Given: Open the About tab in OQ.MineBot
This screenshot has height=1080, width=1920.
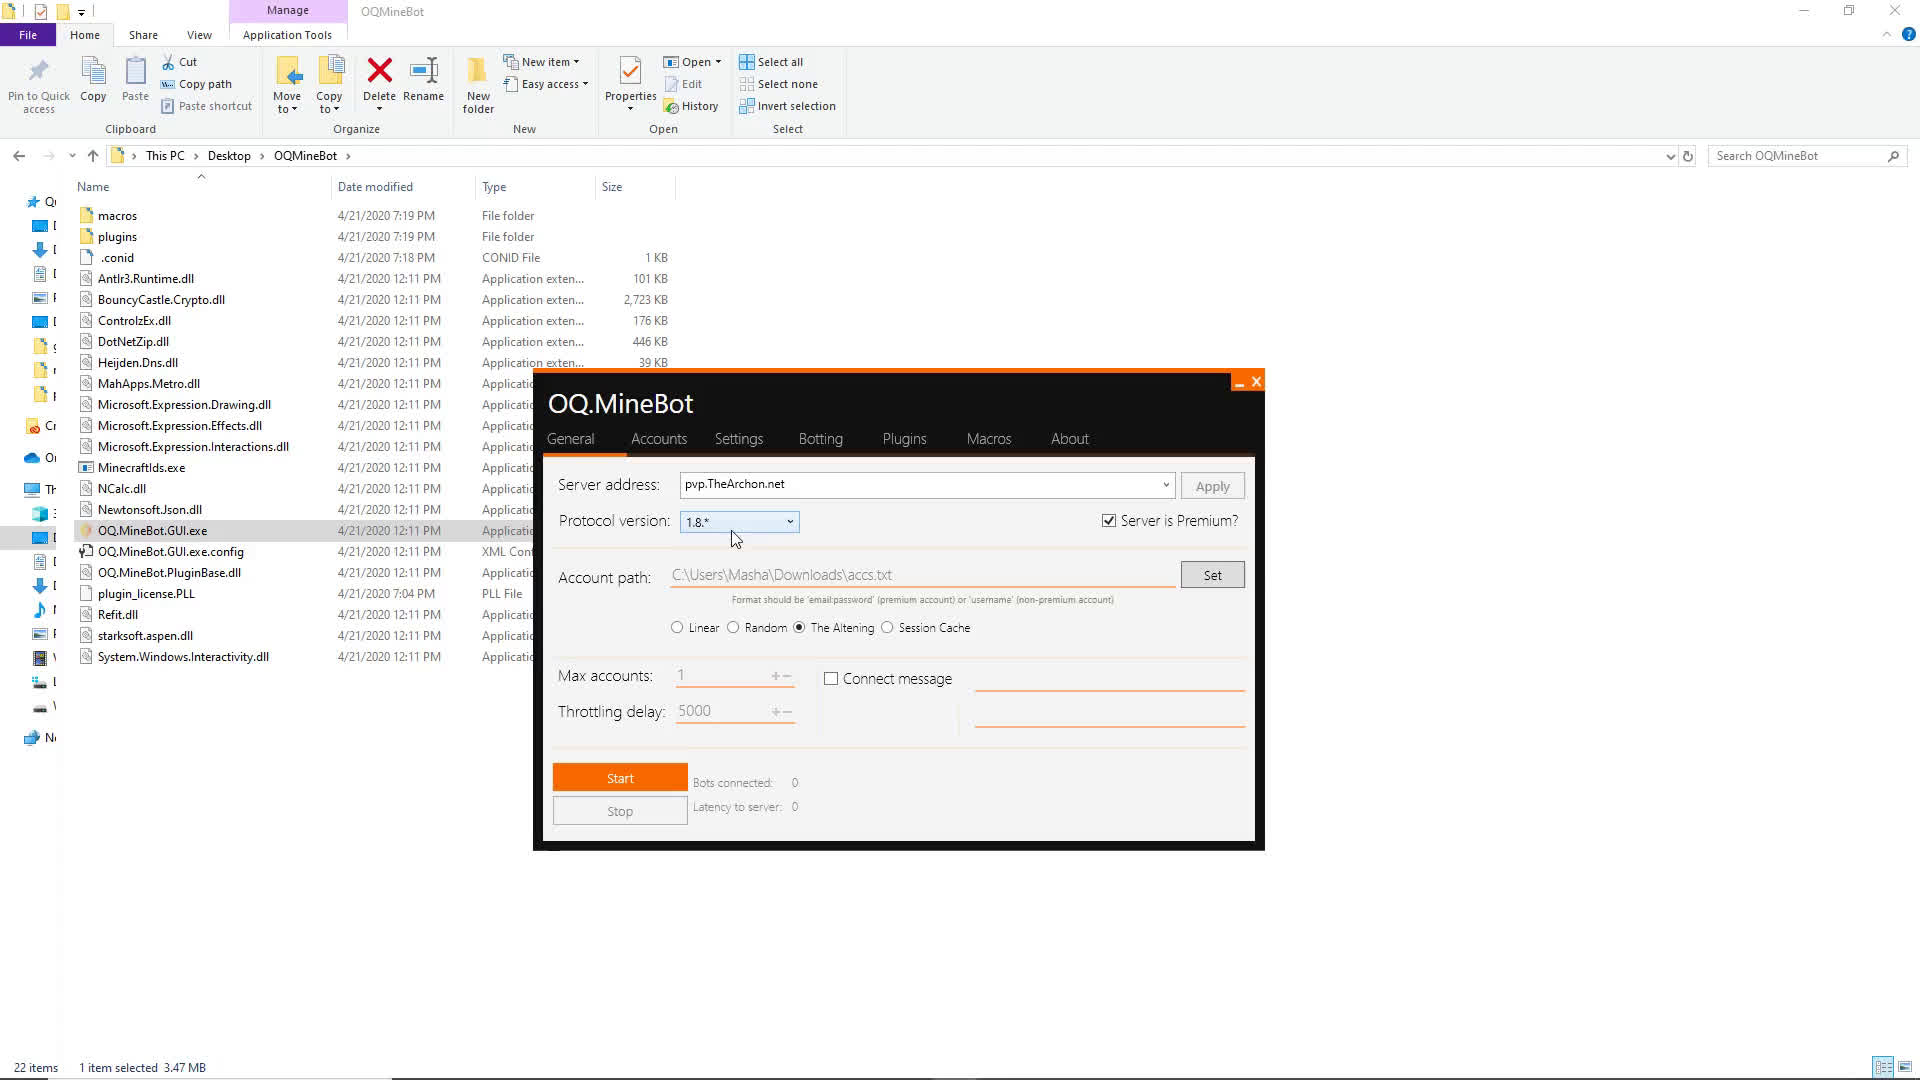Looking at the screenshot, I should click(x=1069, y=439).
